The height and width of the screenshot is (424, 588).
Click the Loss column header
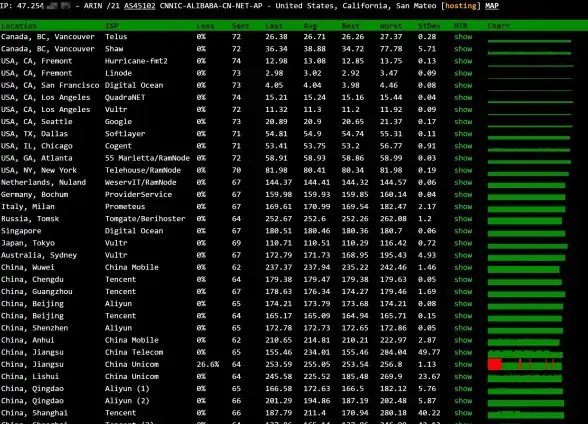point(205,26)
